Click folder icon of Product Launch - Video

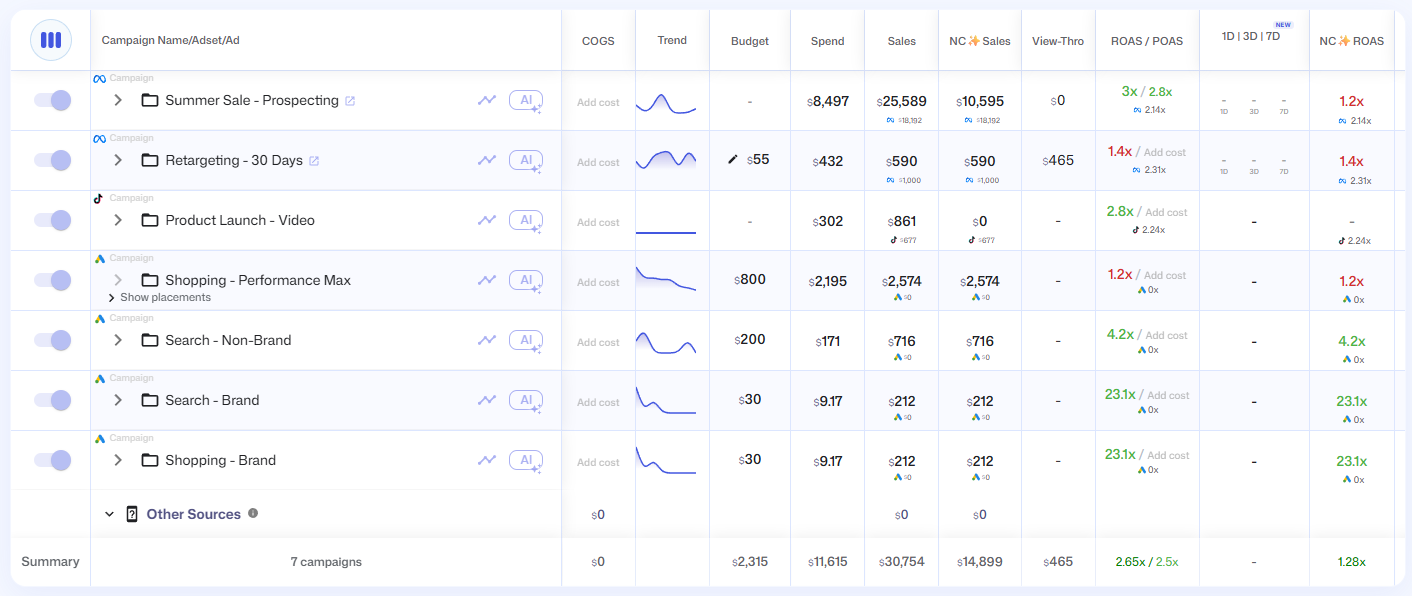pyautogui.click(x=150, y=220)
